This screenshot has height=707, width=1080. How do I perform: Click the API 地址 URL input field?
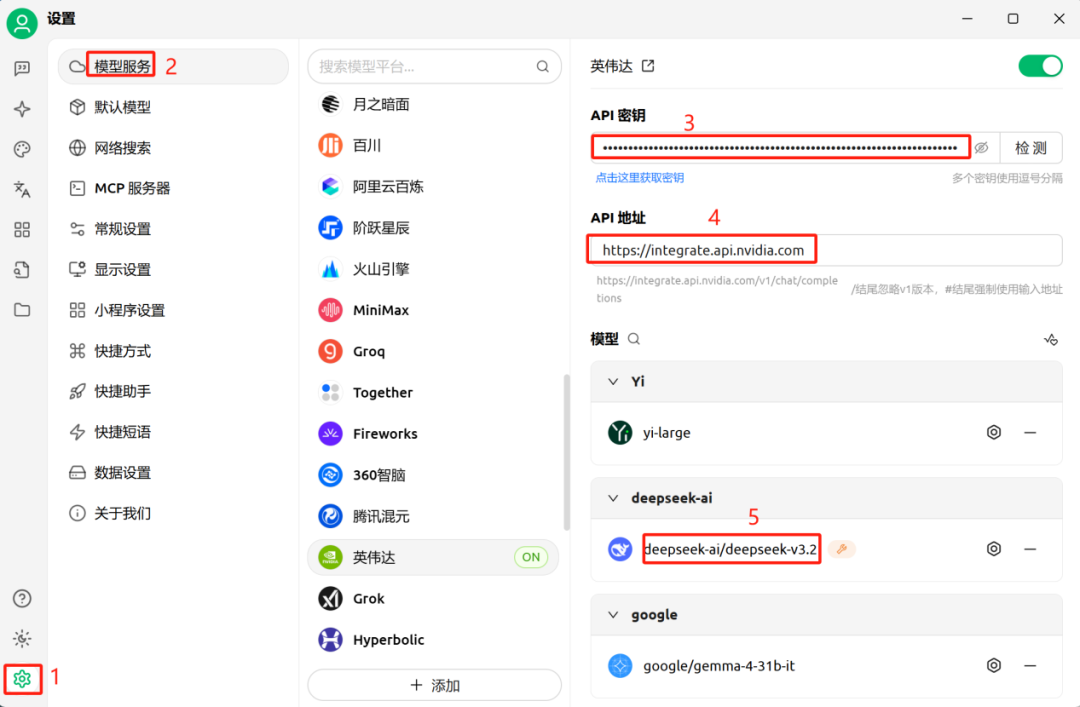[826, 250]
